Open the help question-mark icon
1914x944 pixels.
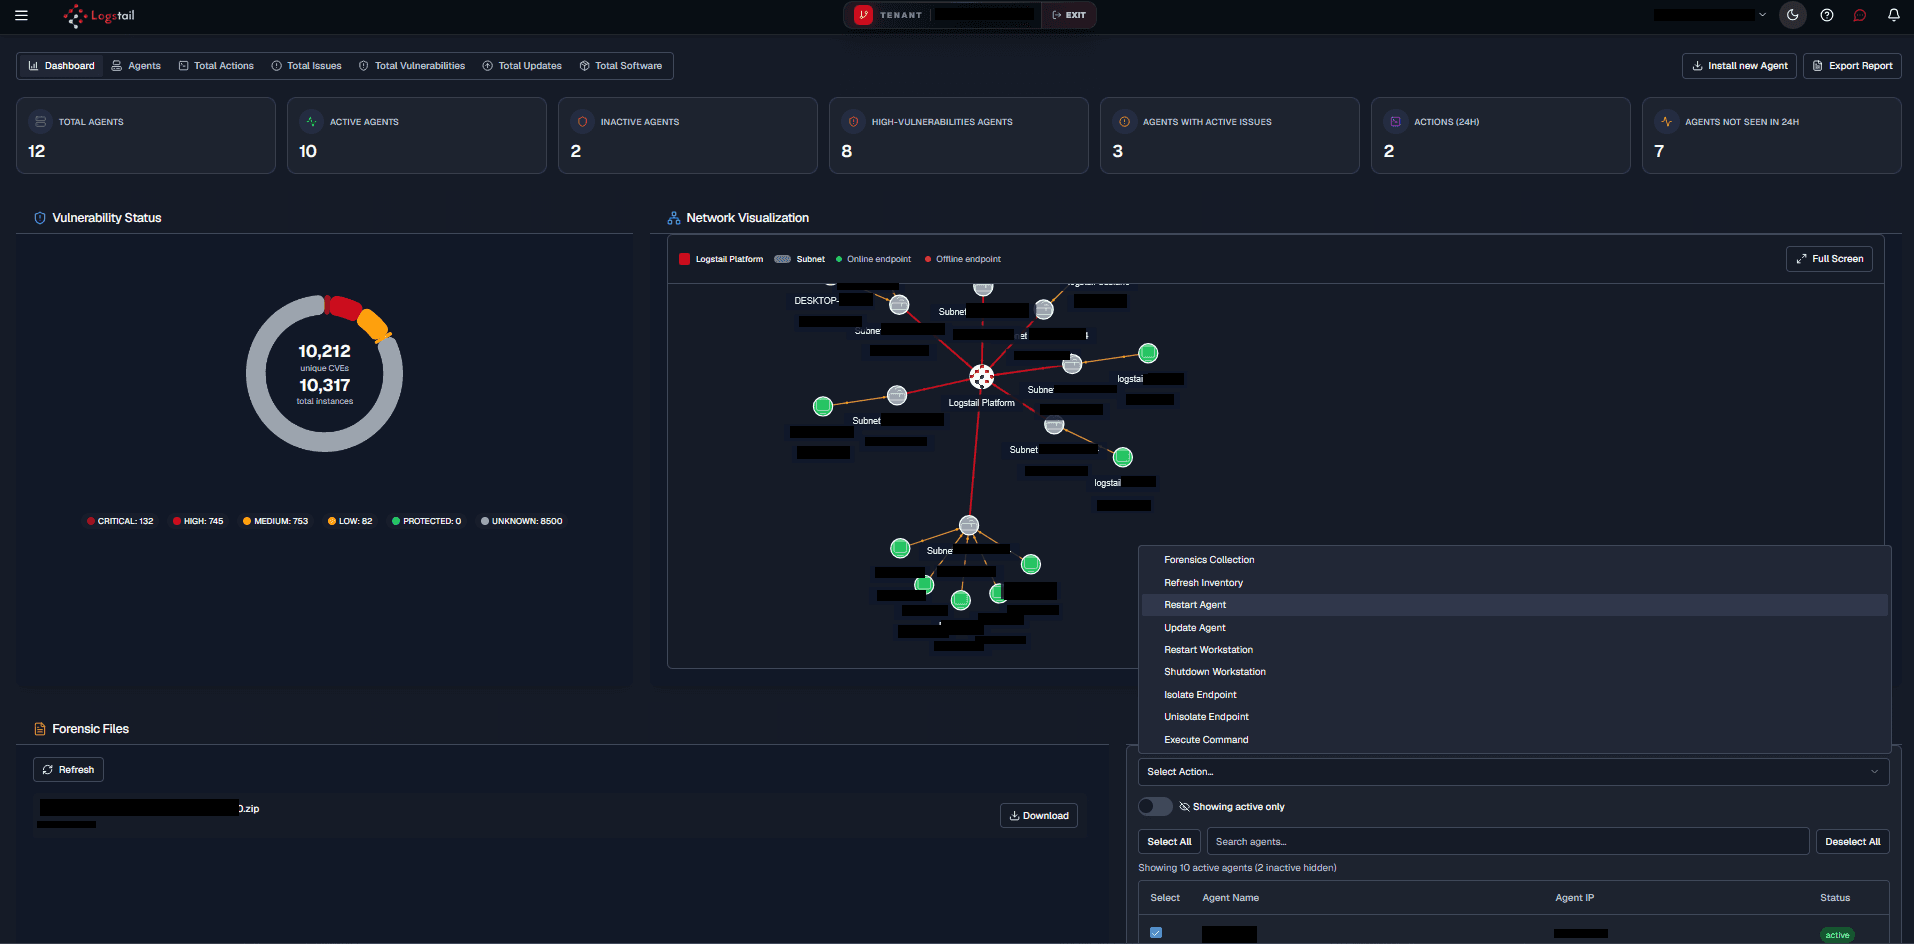[1827, 15]
